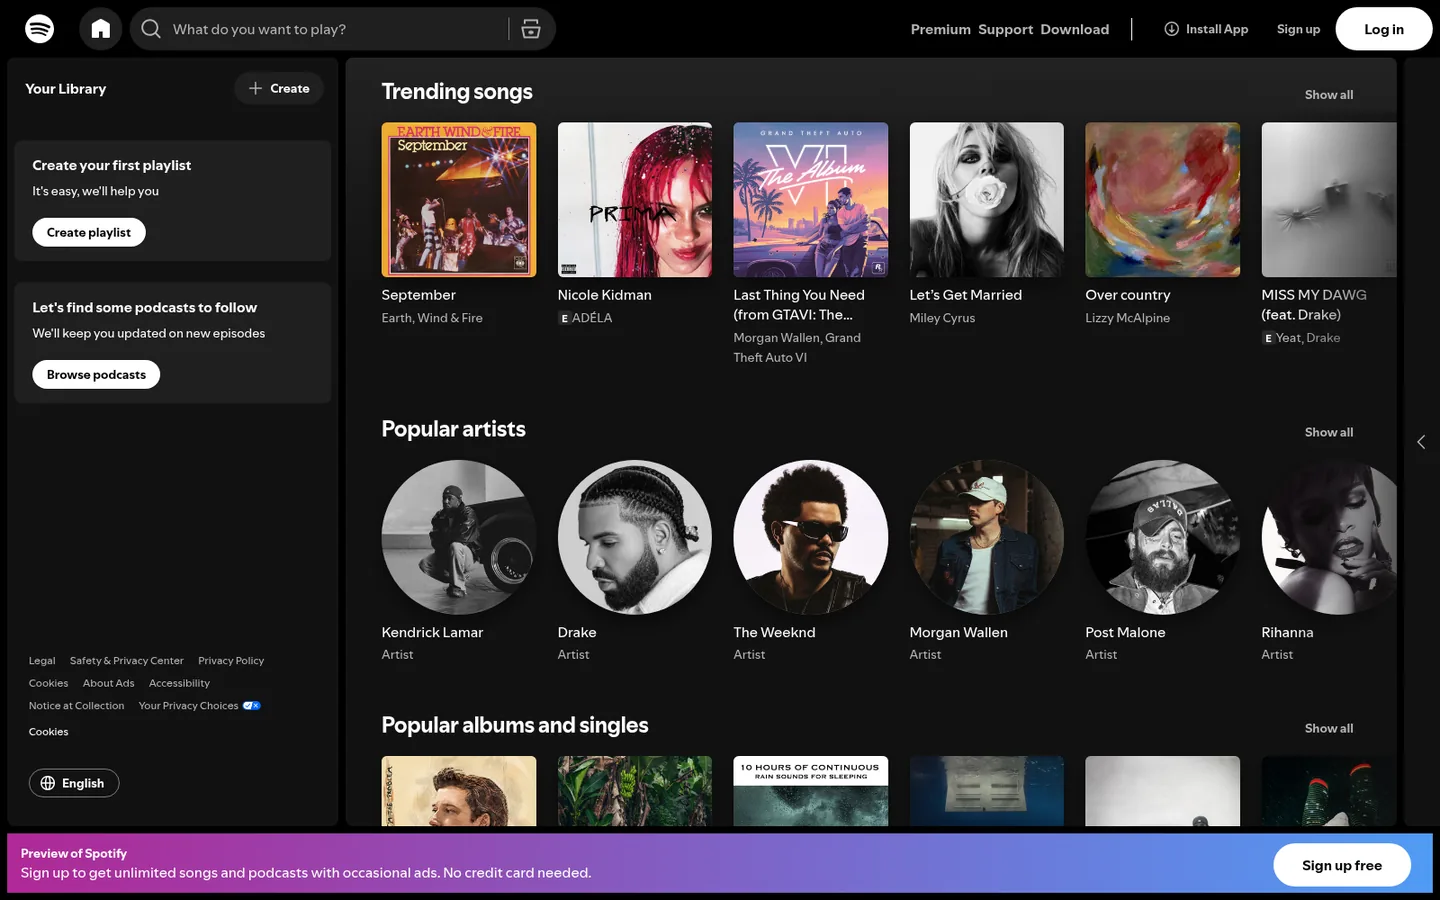Image resolution: width=1440 pixels, height=900 pixels.
Task: Show all Popular albums and singles
Action: [x=1328, y=728]
